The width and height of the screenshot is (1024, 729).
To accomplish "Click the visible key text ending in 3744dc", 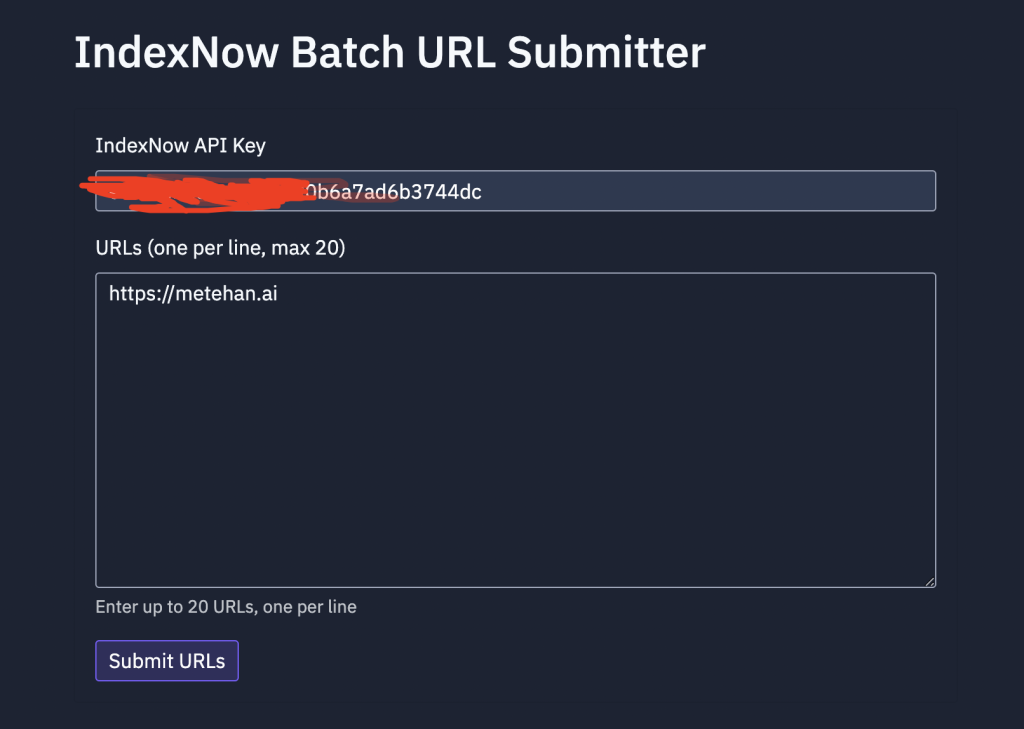I will (394, 192).
